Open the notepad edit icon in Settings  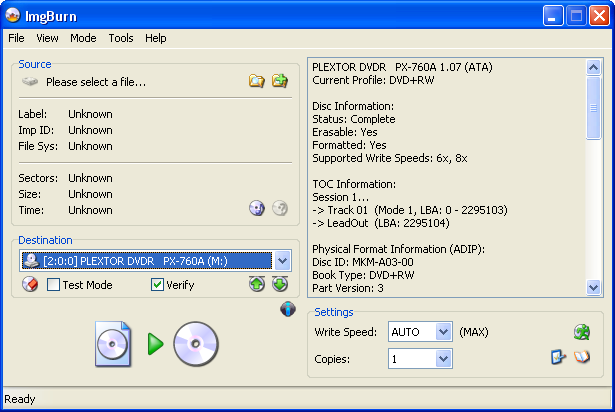(558, 357)
